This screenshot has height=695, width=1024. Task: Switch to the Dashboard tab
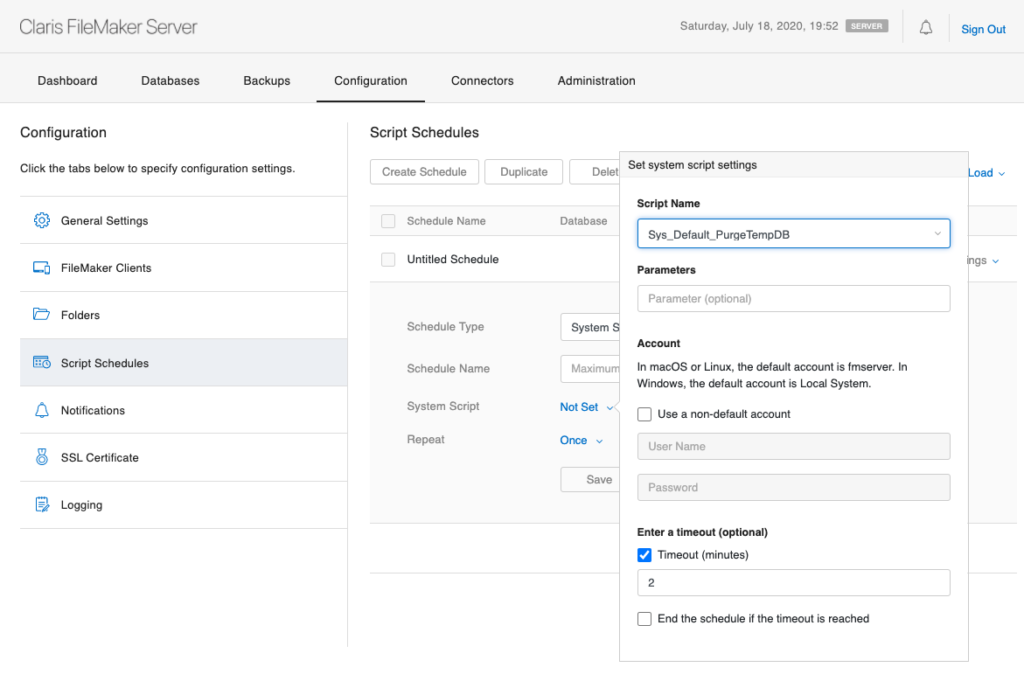(x=67, y=80)
